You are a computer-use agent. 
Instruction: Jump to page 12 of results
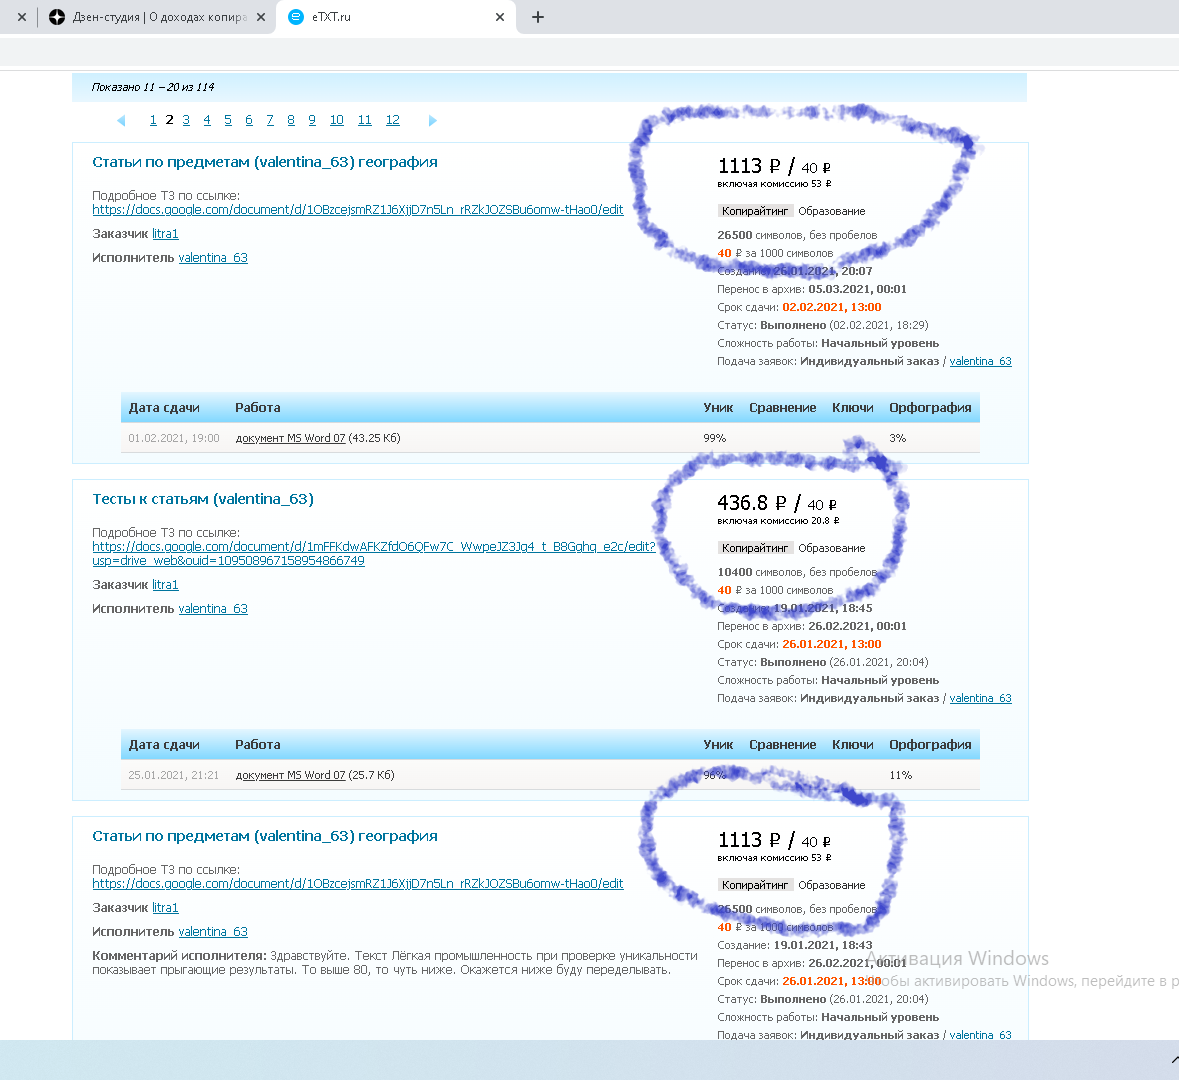tap(392, 119)
